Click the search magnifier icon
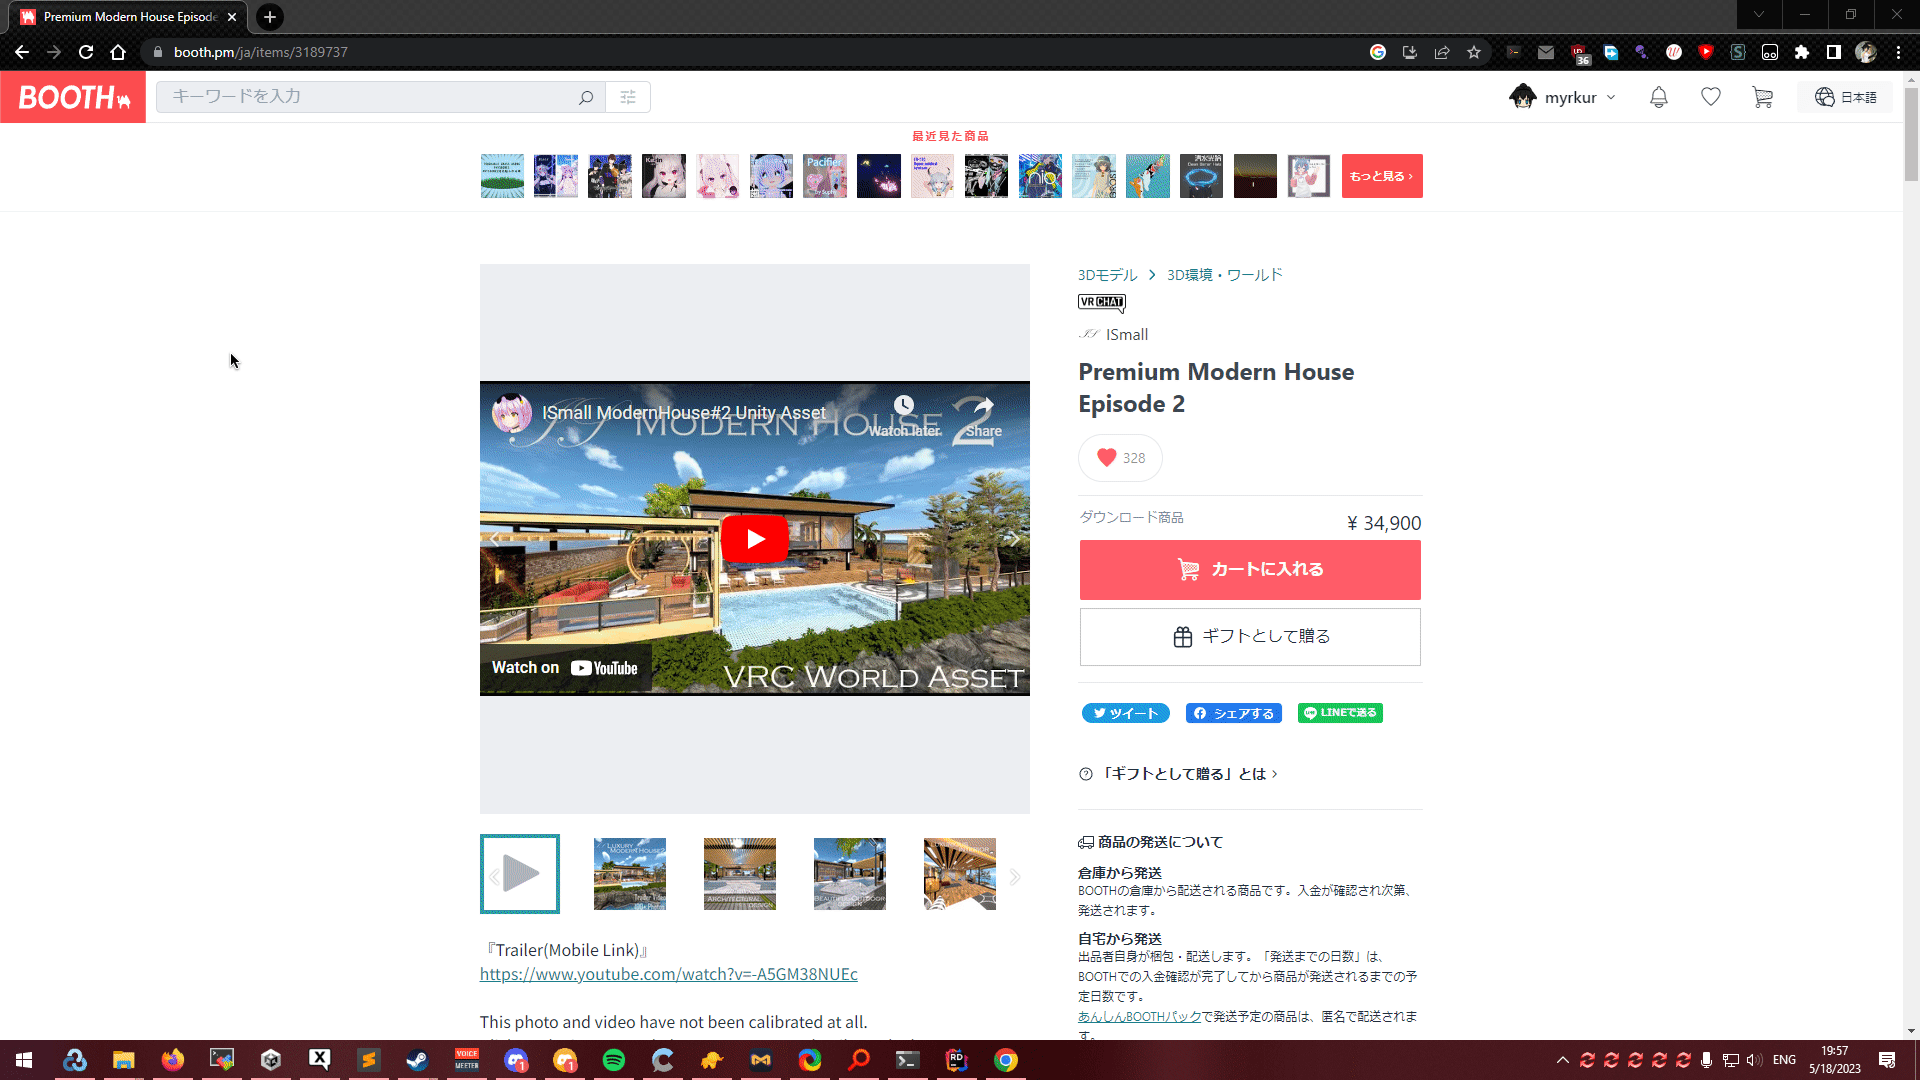The image size is (1920, 1080). [x=586, y=97]
